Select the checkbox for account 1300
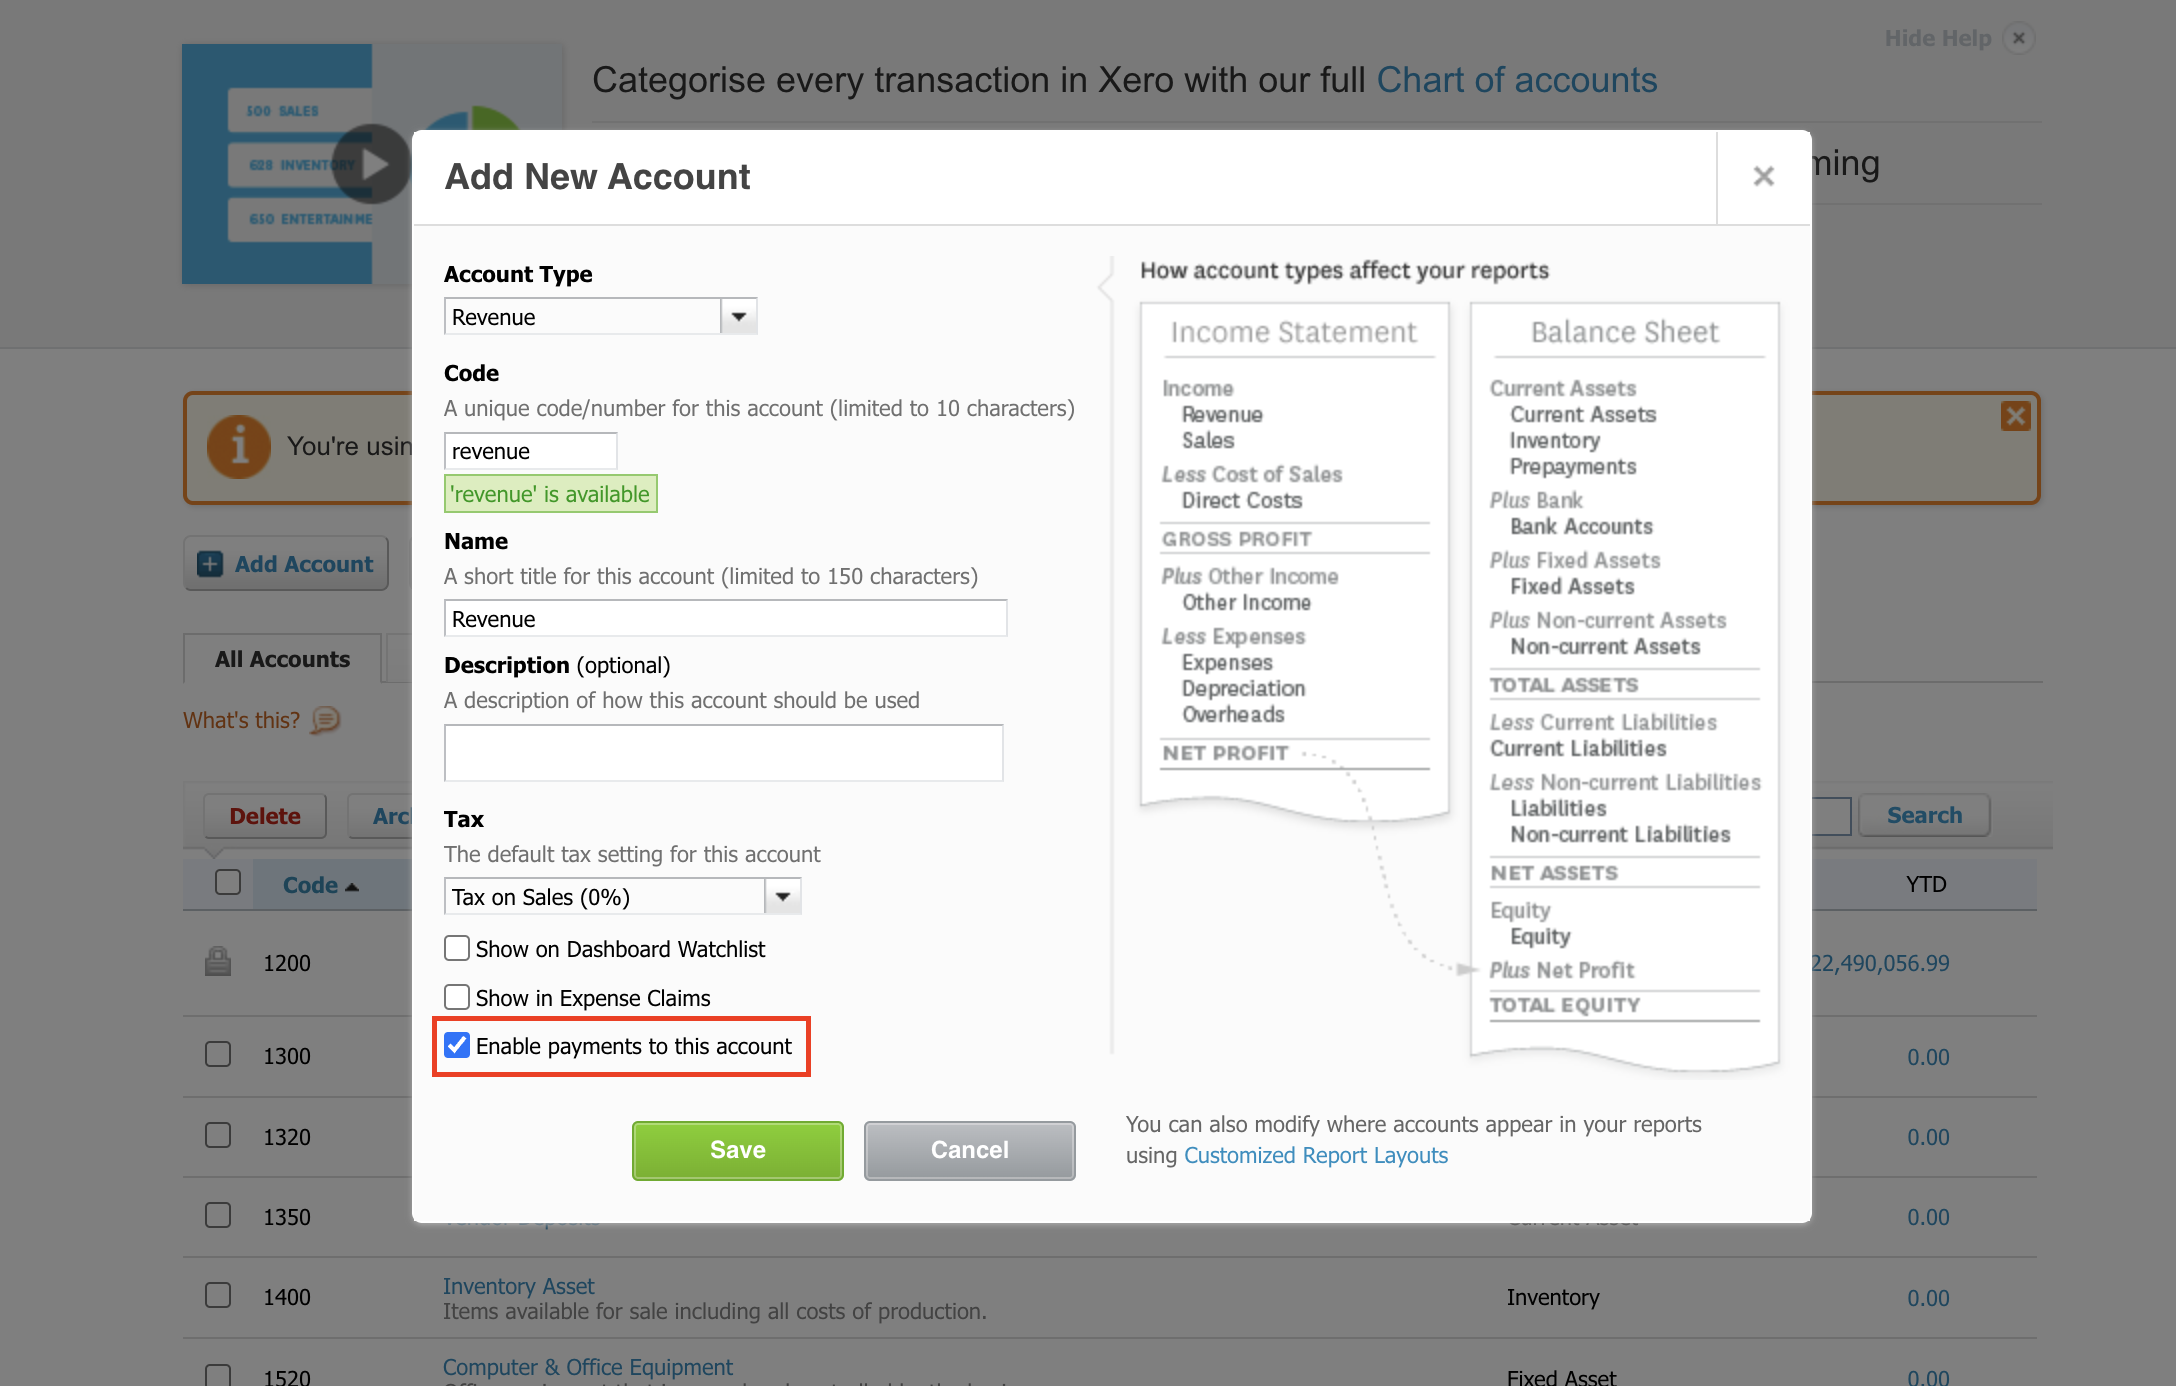Image resolution: width=2176 pixels, height=1386 pixels. tap(218, 1055)
